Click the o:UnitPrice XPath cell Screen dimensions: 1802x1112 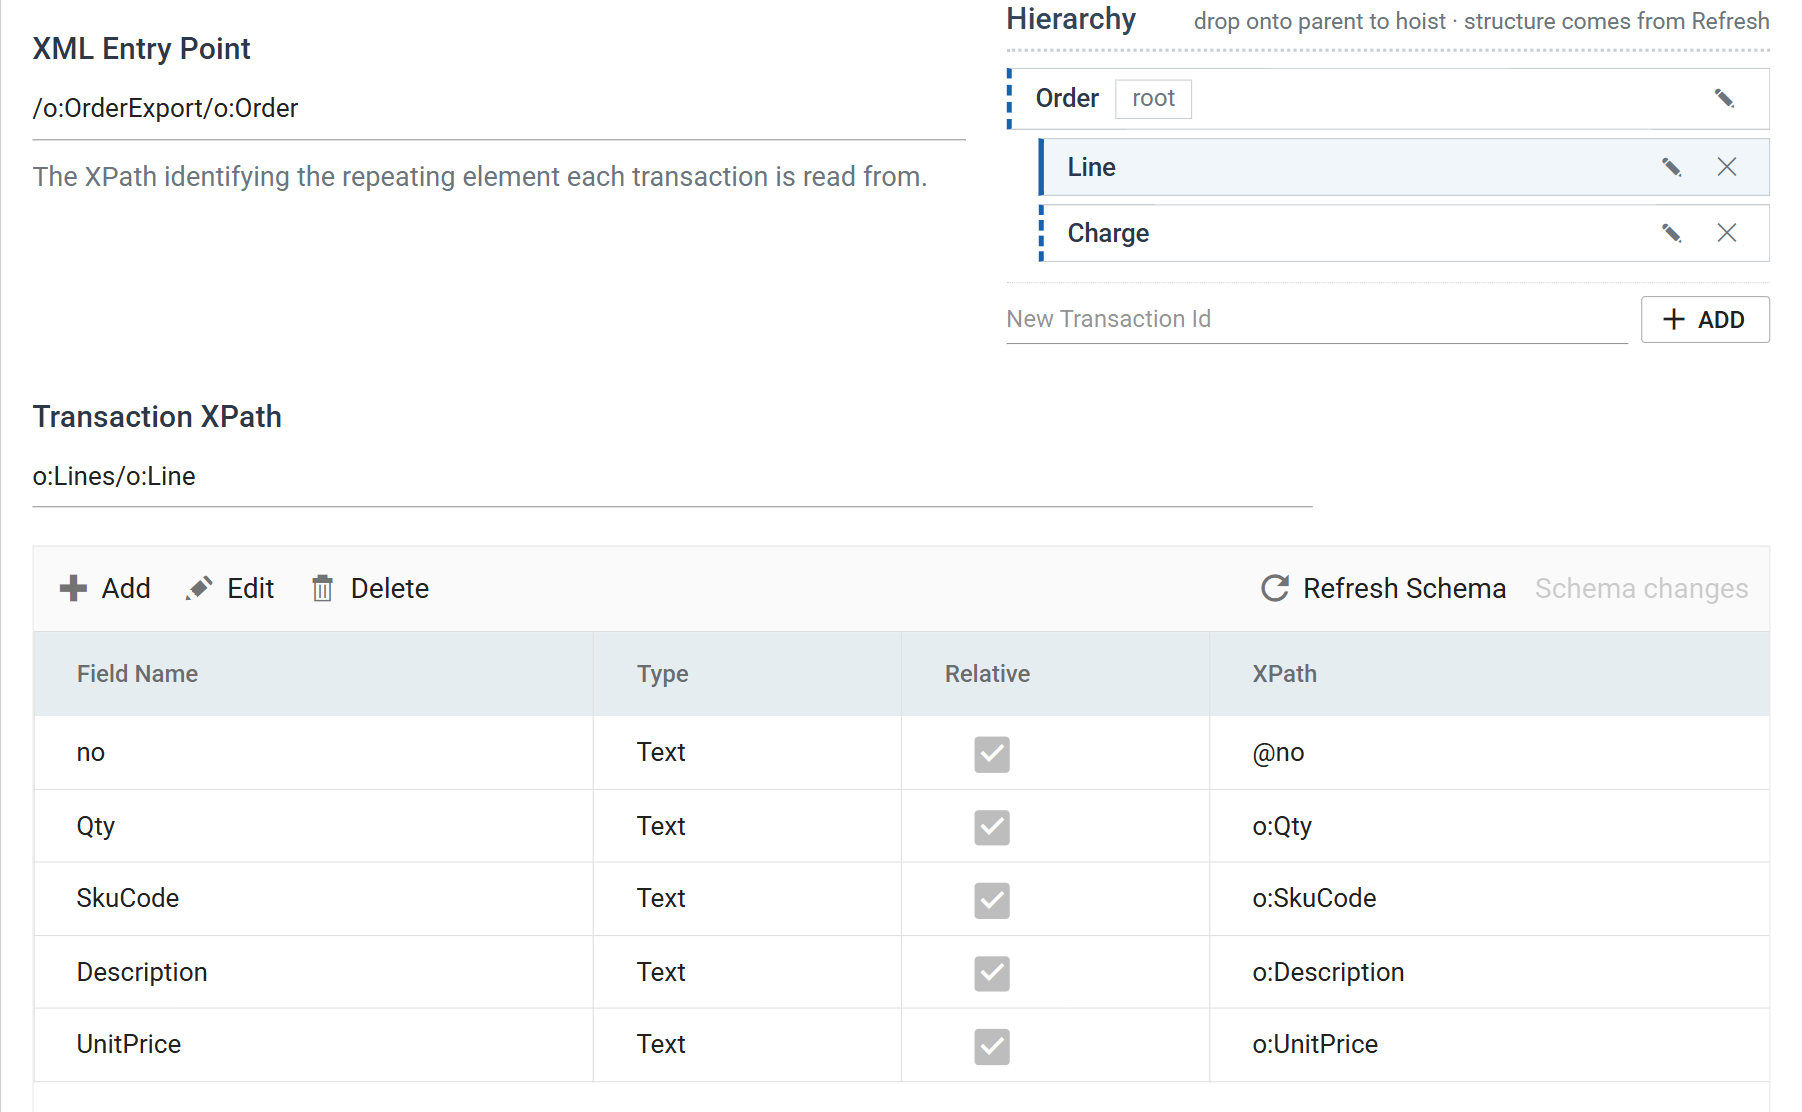tap(1489, 1045)
